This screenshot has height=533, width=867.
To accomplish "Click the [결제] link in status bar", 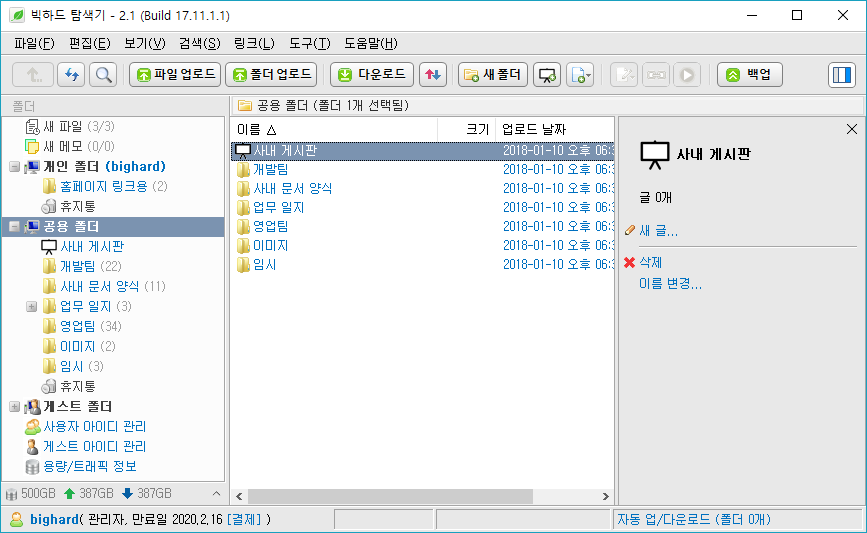I will pyautogui.click(x=244, y=519).
